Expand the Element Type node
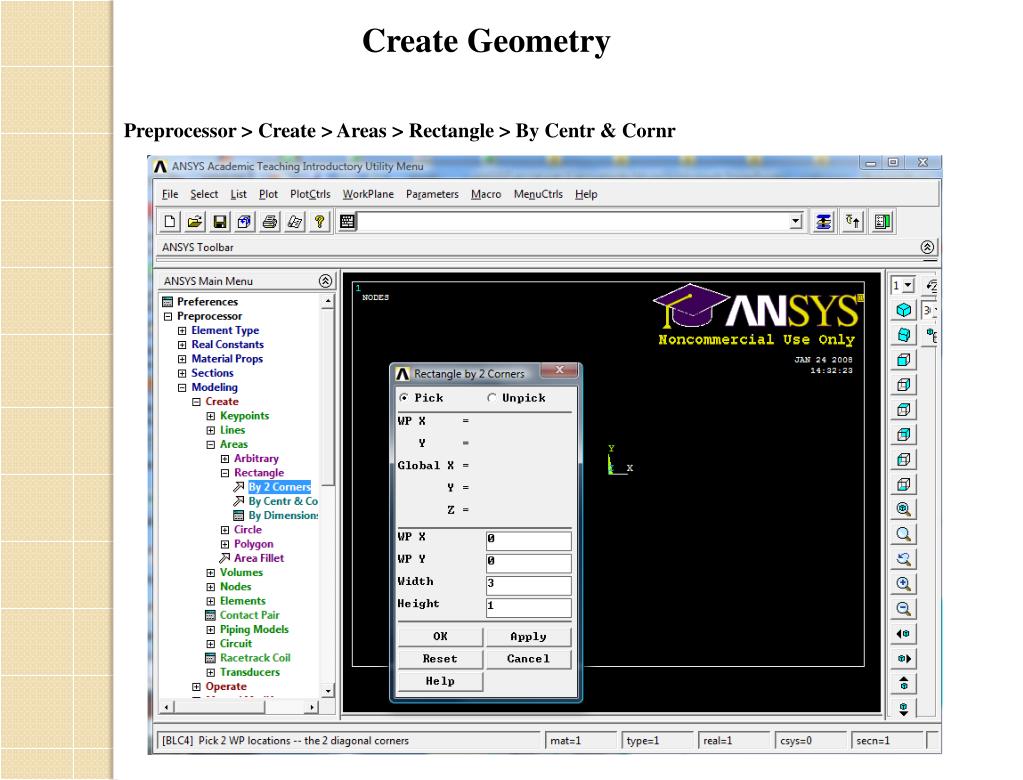Screen dimensions: 1023x780 click(x=182, y=331)
